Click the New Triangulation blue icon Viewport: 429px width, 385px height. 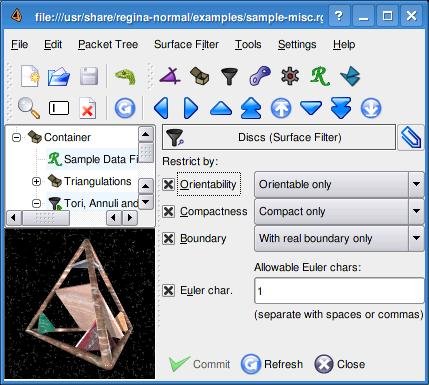350,76
